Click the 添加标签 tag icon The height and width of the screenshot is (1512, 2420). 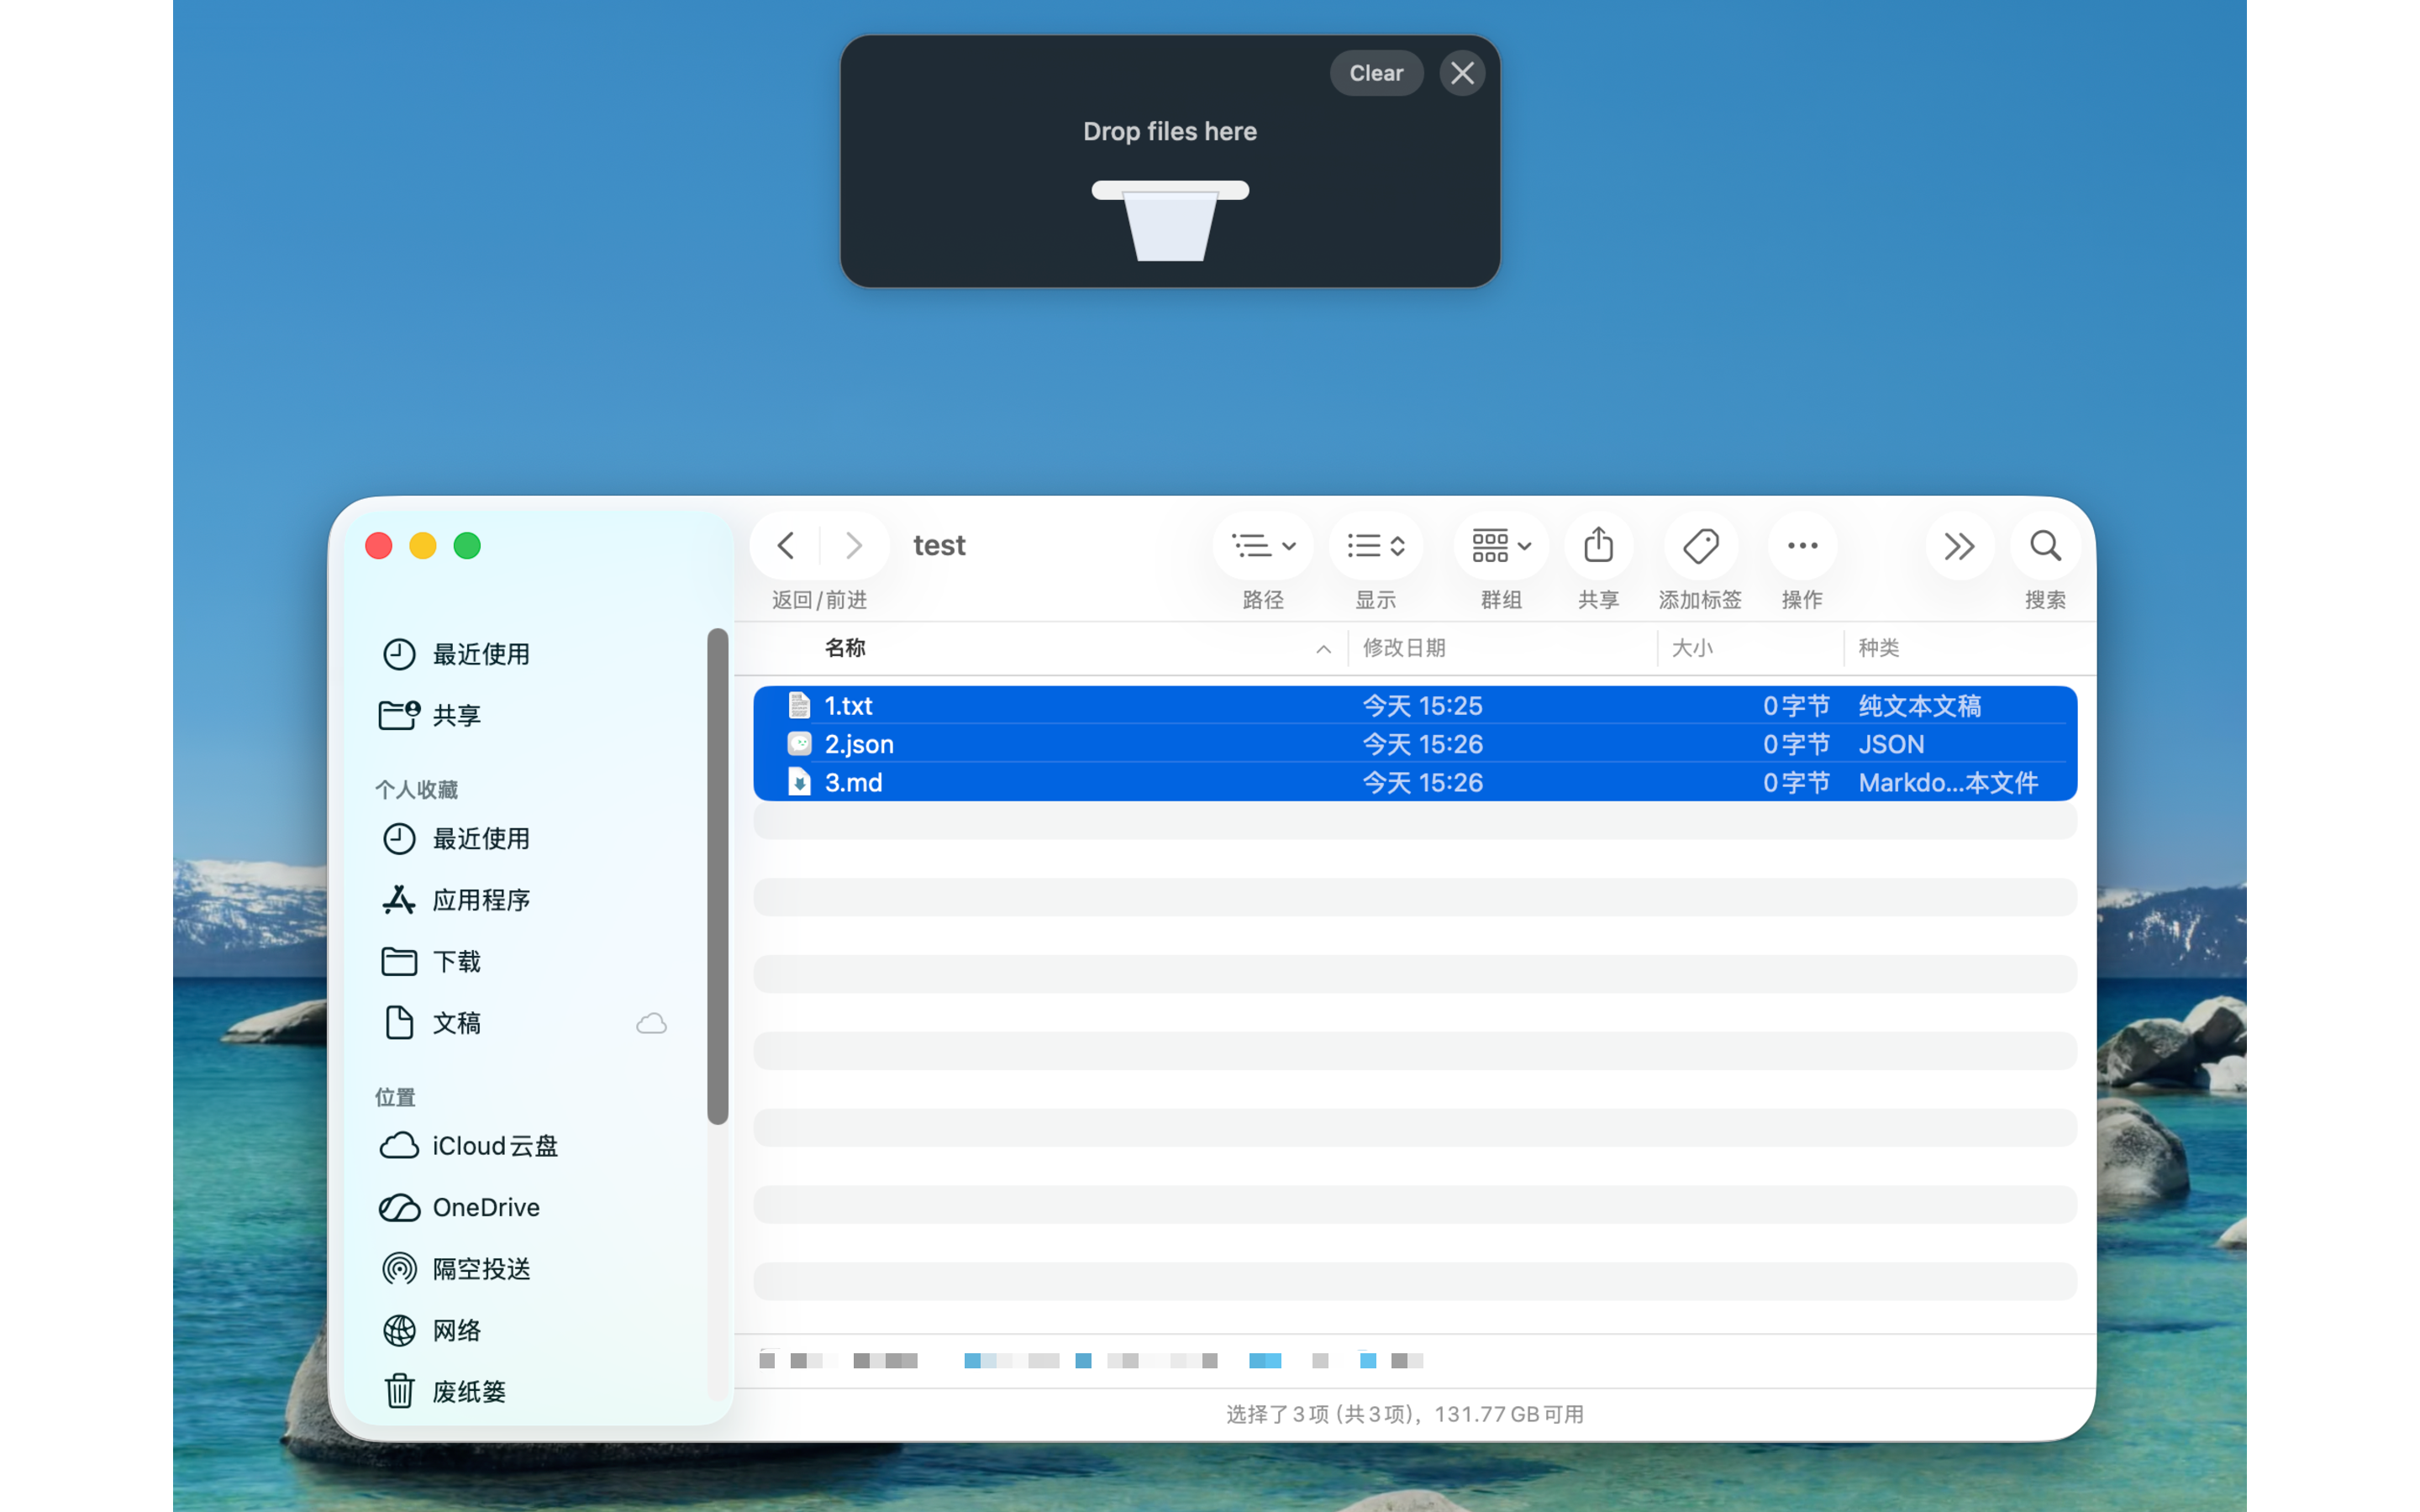point(1700,546)
